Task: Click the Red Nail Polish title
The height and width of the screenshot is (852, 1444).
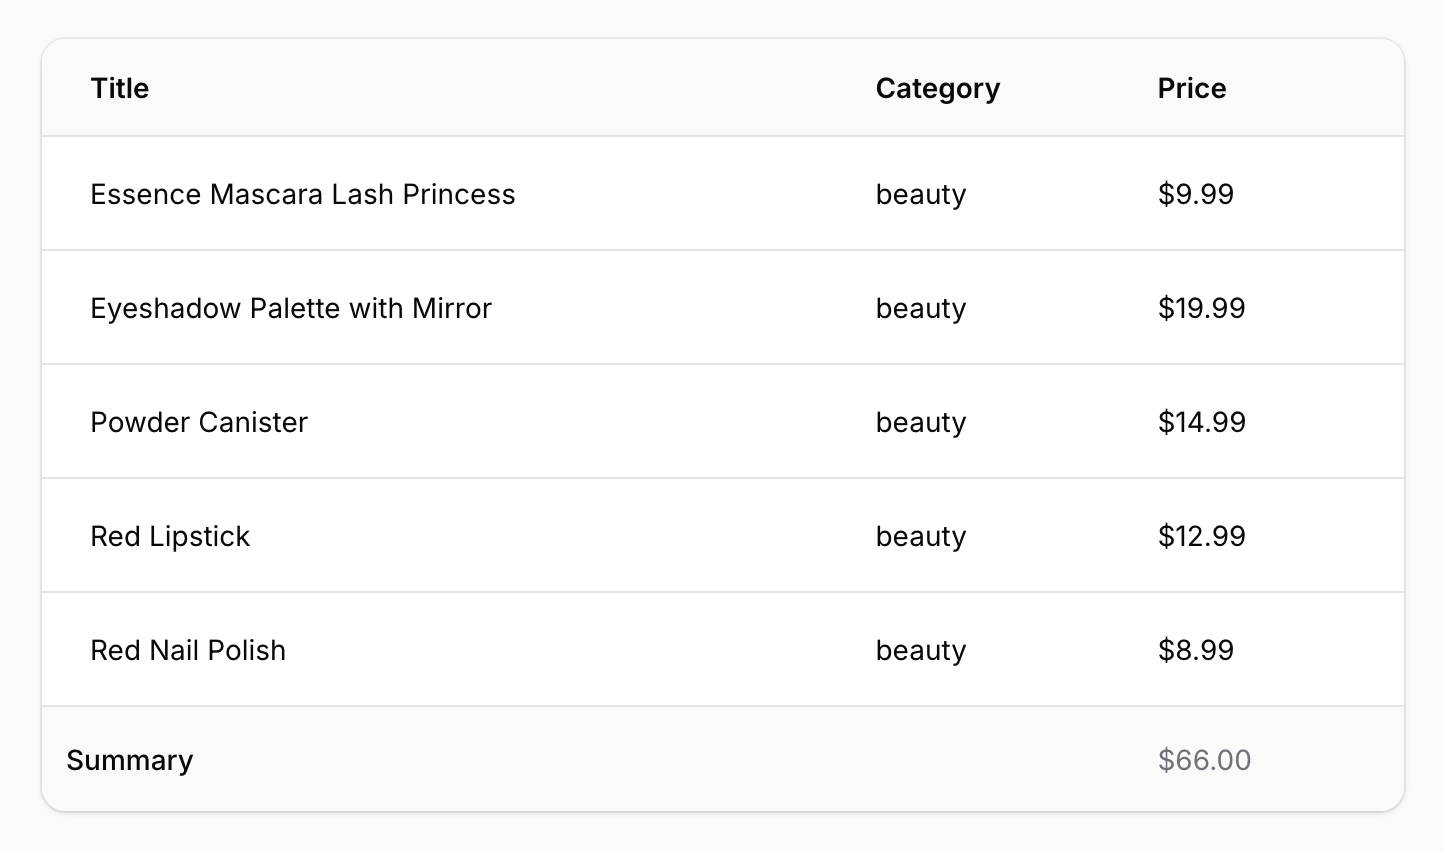Action: coord(188,650)
